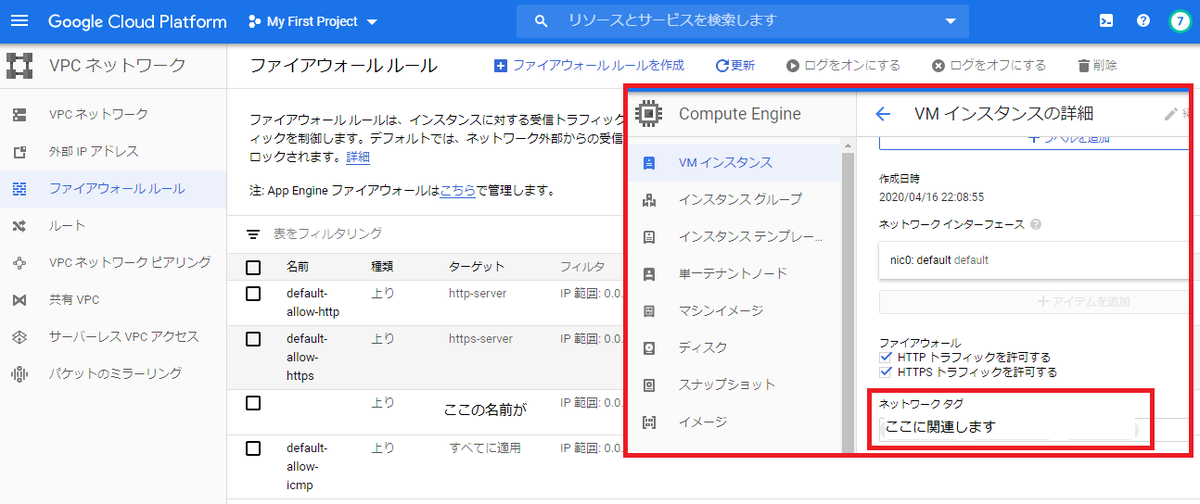Screen dimensions: 1200x504
Task: Toggle HTTPS トラフィックを許可する checkbox
Action: tap(886, 372)
